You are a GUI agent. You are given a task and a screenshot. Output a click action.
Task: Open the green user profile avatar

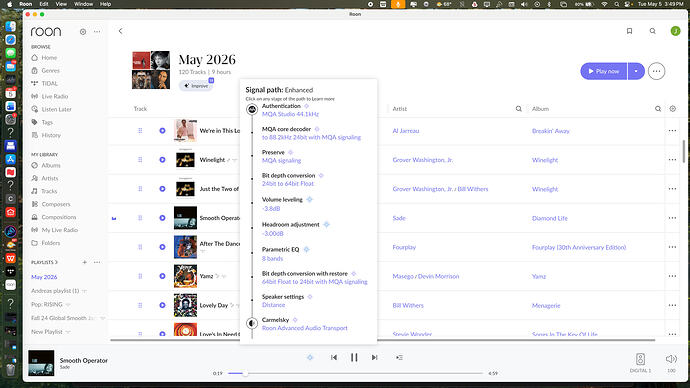coord(675,31)
